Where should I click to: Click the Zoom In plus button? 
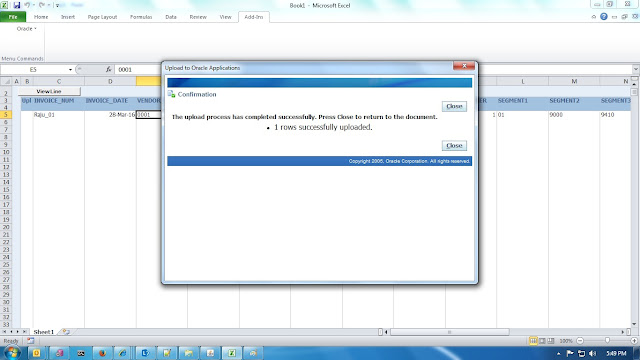(633, 341)
